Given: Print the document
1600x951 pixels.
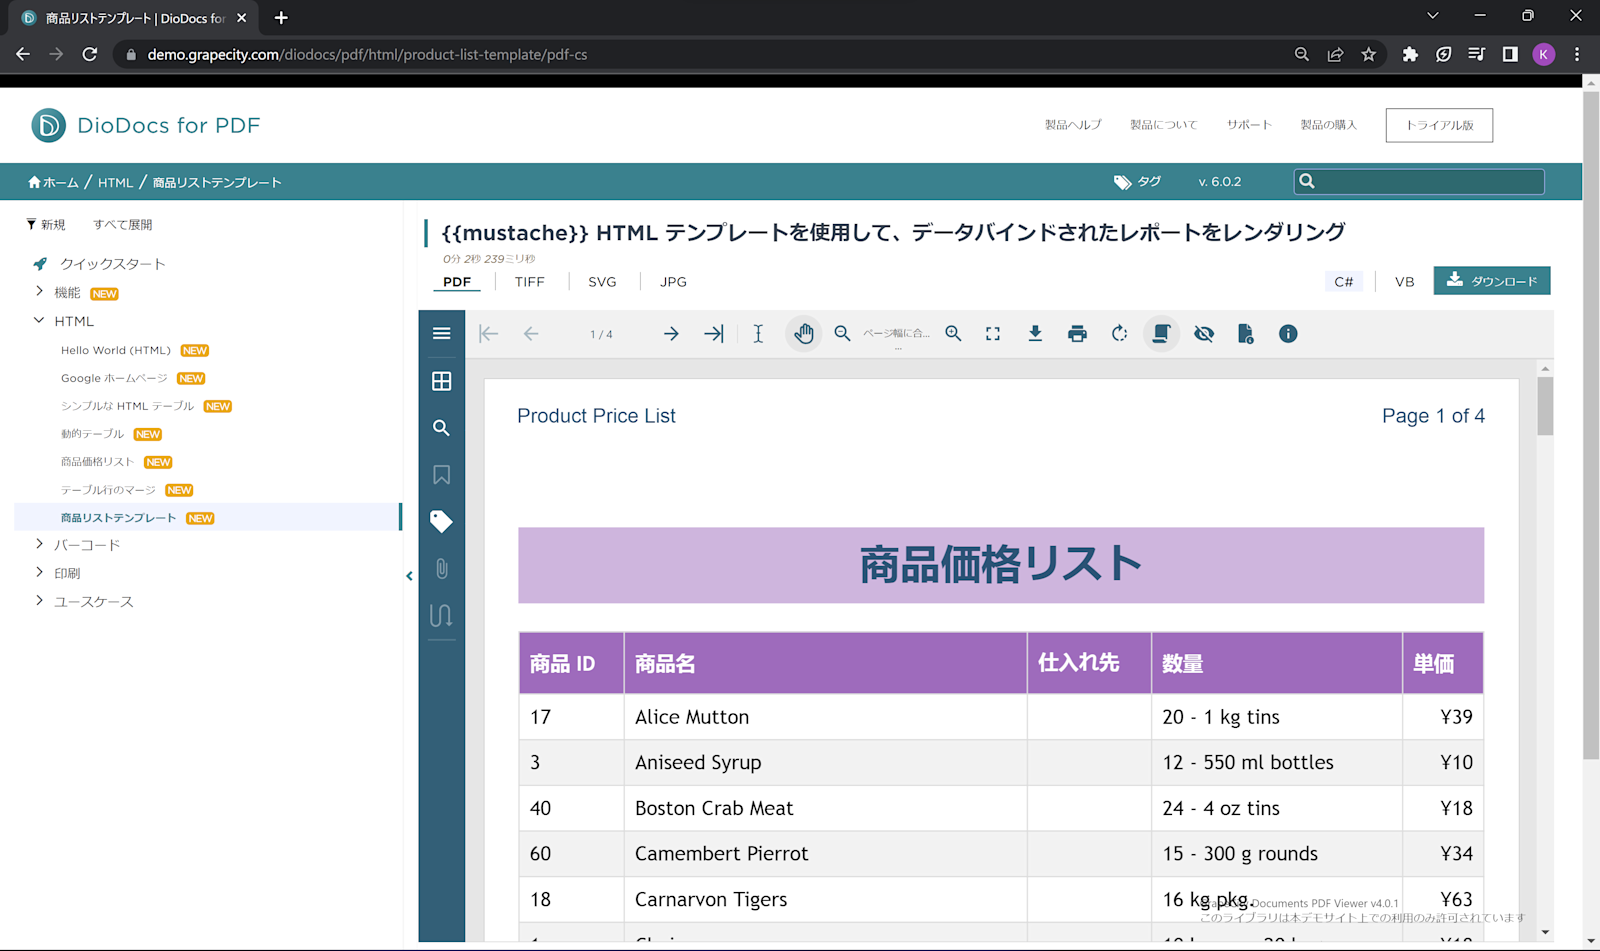Looking at the screenshot, I should click(1077, 334).
